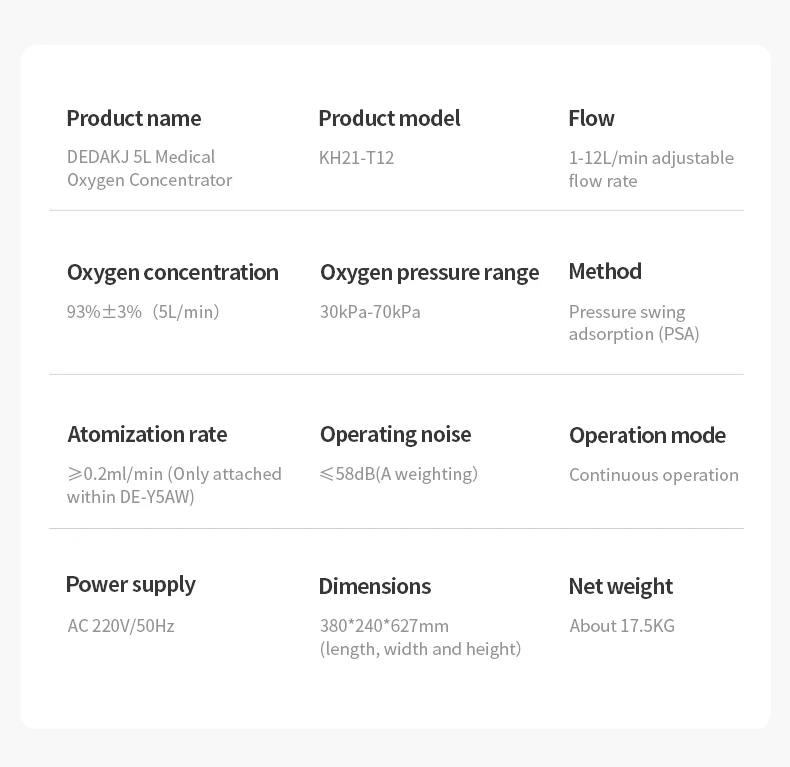The image size is (790, 767).
Task: Select the ≤58dB(A weighting) value
Action: (x=398, y=474)
